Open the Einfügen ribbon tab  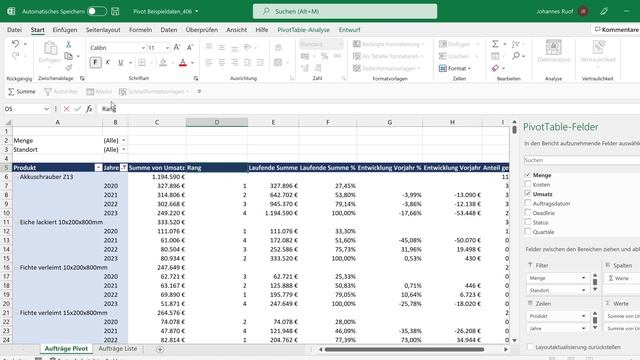click(65, 30)
